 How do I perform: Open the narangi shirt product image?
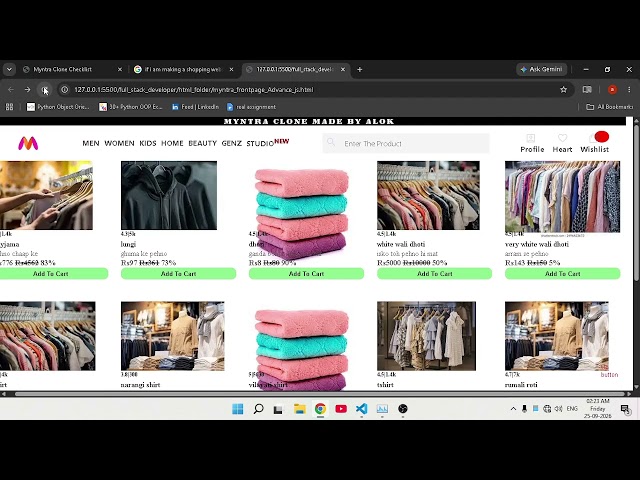tap(172, 336)
